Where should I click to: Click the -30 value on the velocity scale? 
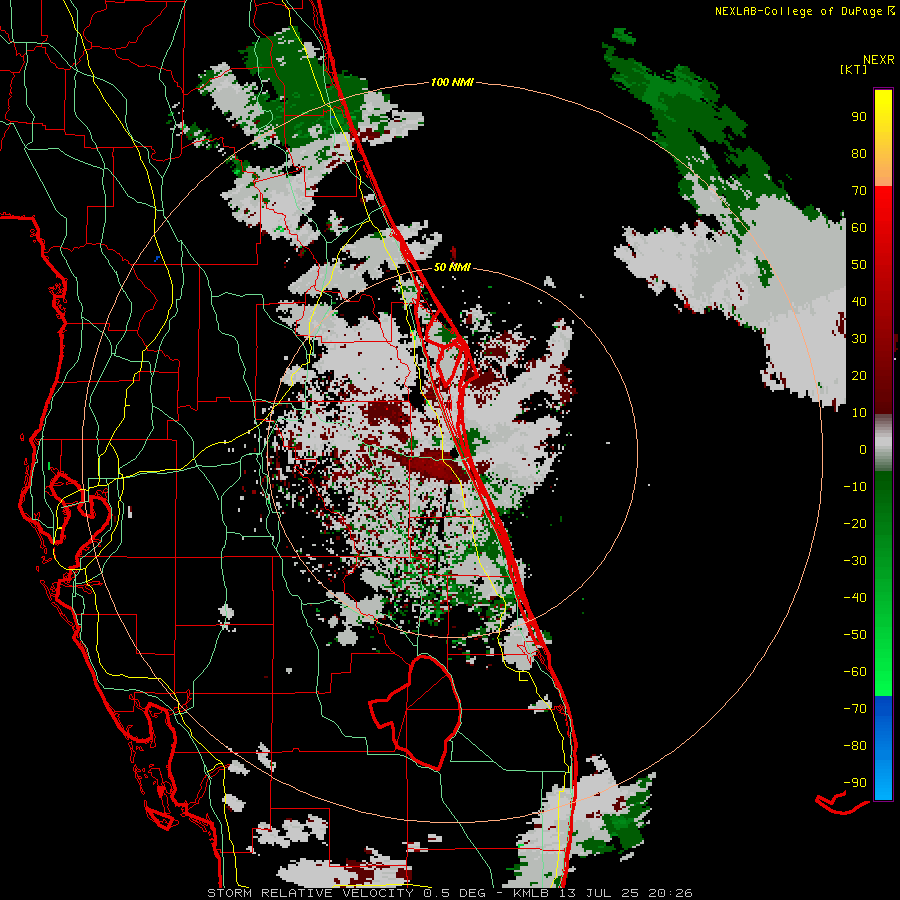(x=855, y=561)
